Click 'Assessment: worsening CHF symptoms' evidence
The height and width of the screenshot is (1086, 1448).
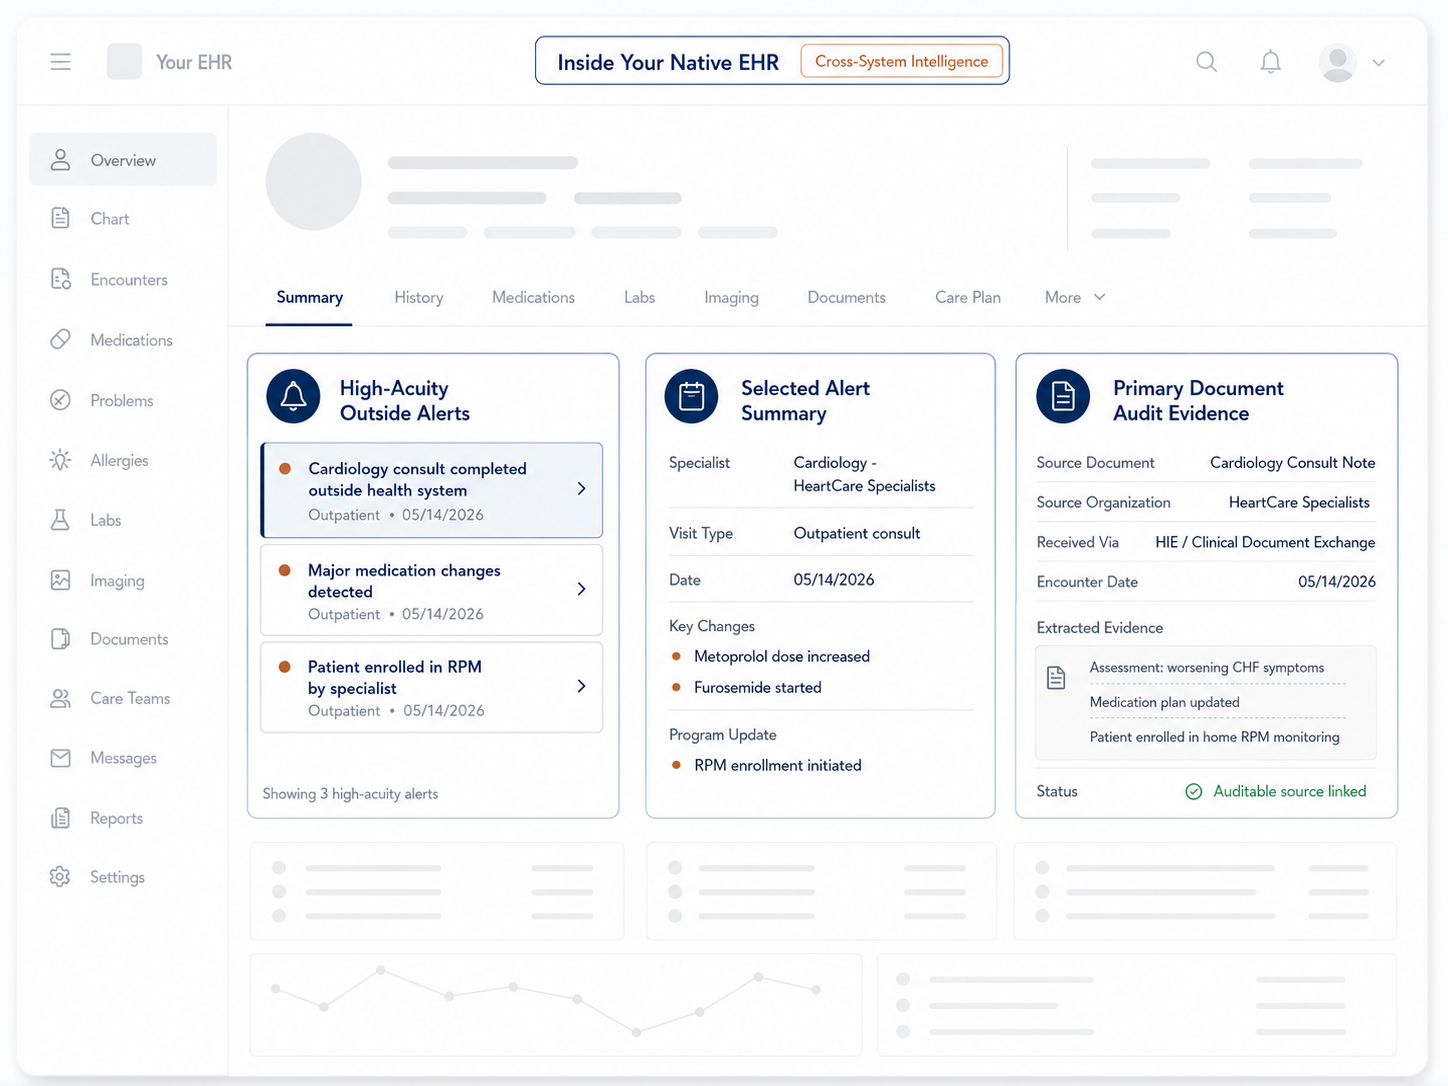(x=1207, y=667)
